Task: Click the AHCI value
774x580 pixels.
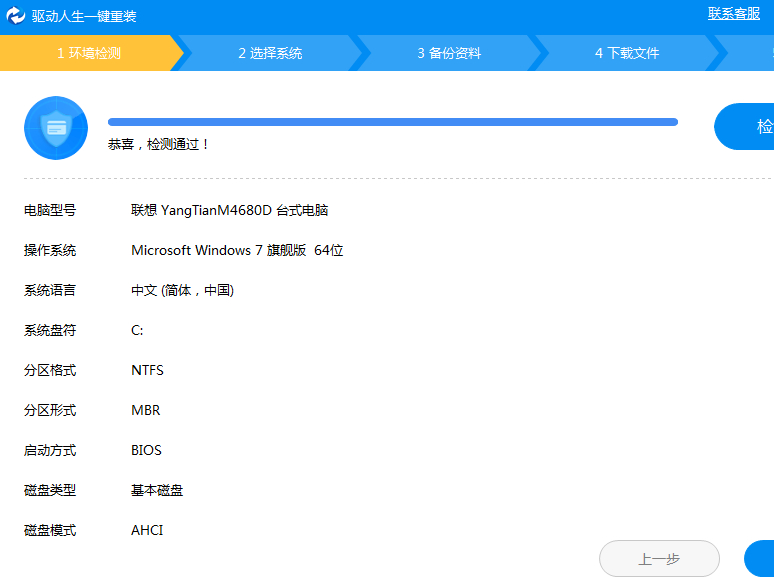Action: 147,530
